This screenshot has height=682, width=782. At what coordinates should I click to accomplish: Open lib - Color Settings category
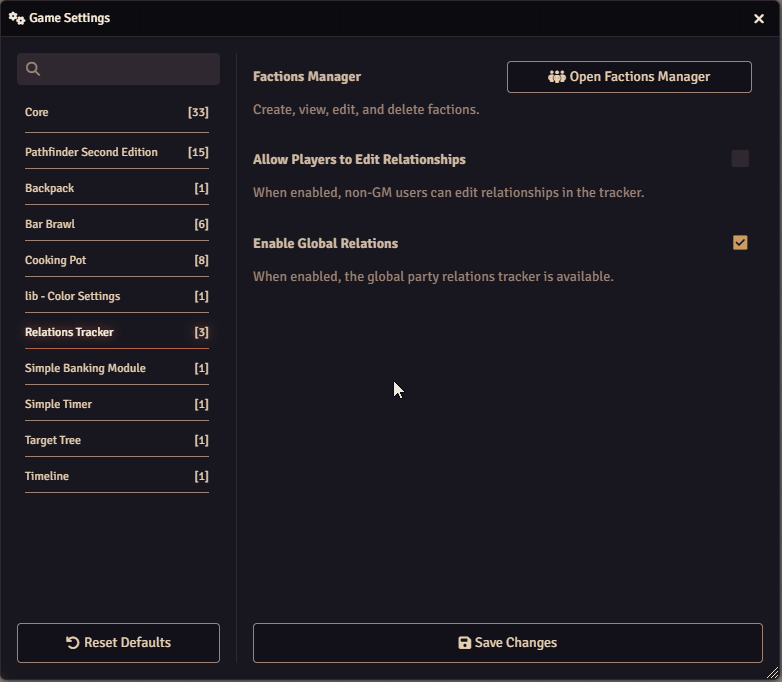[116, 296]
